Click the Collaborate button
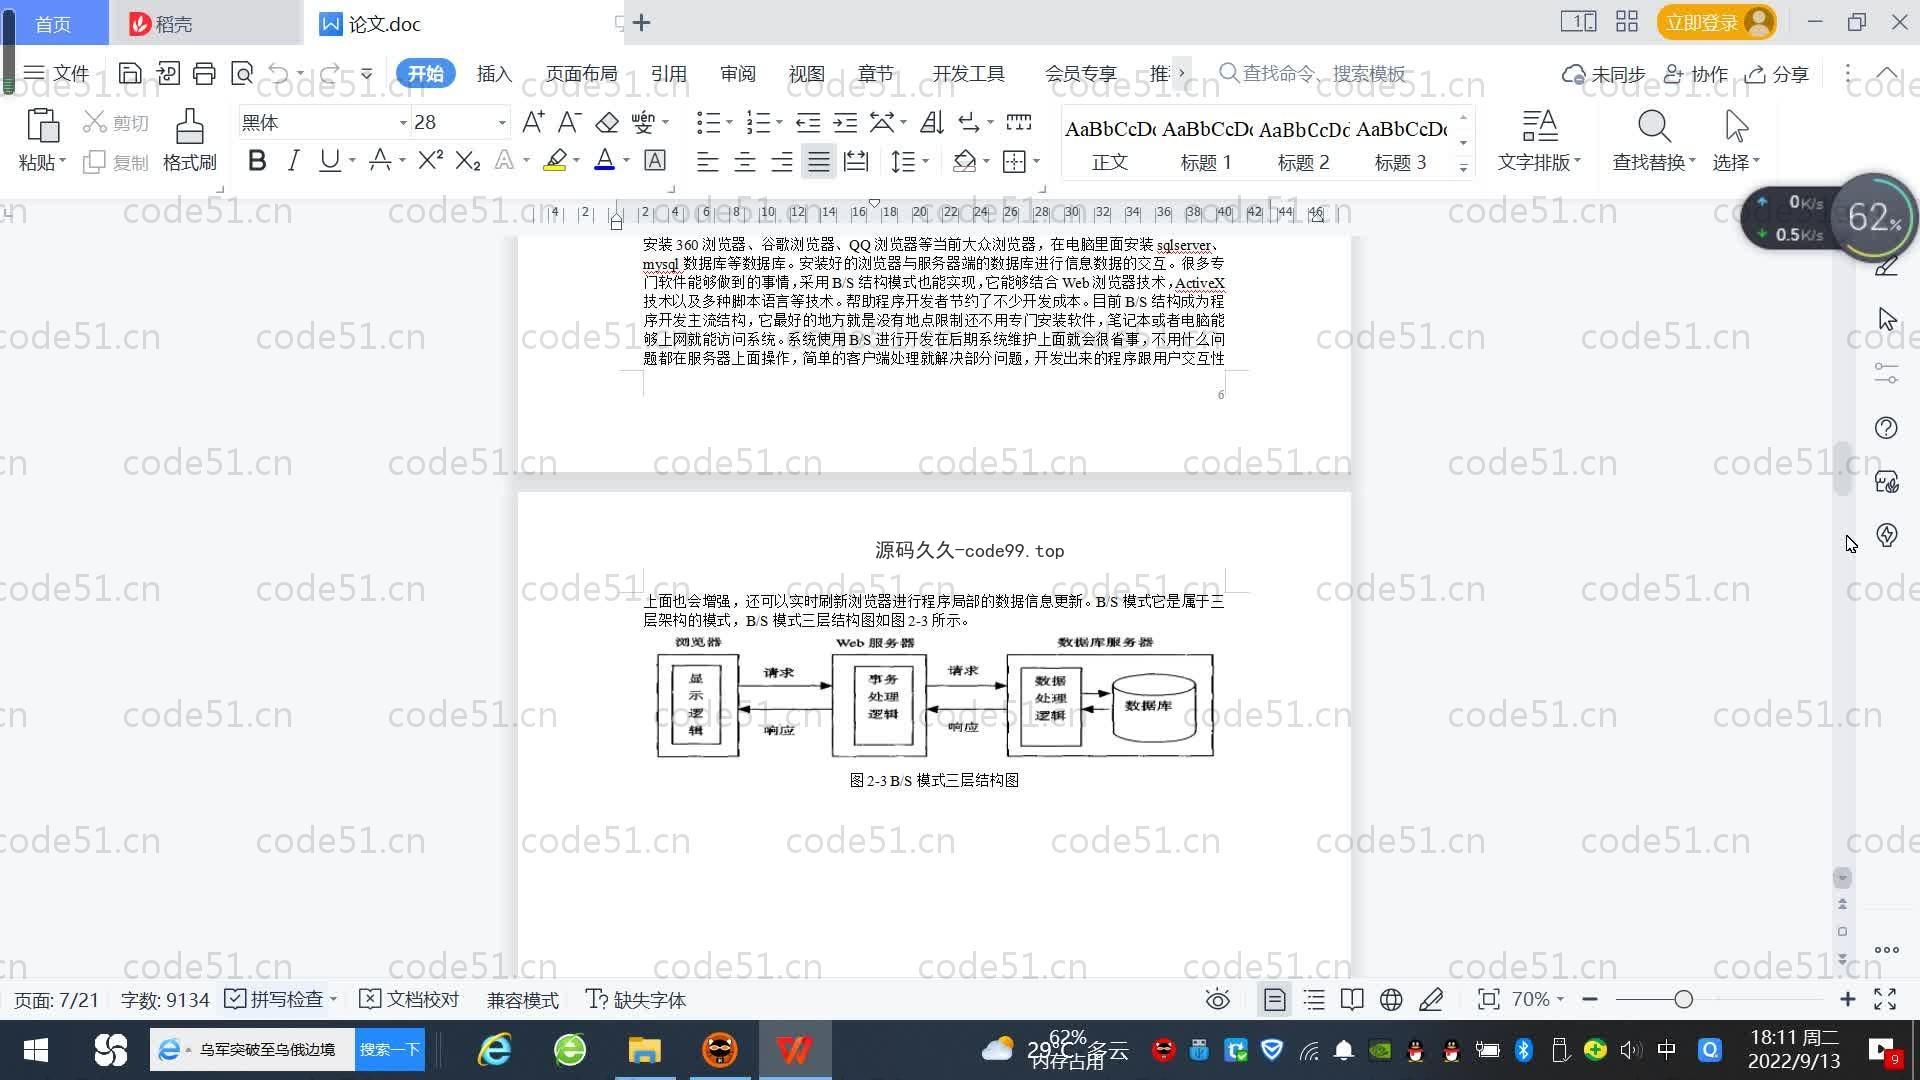Image resolution: width=1920 pixels, height=1080 pixels. (x=1696, y=74)
